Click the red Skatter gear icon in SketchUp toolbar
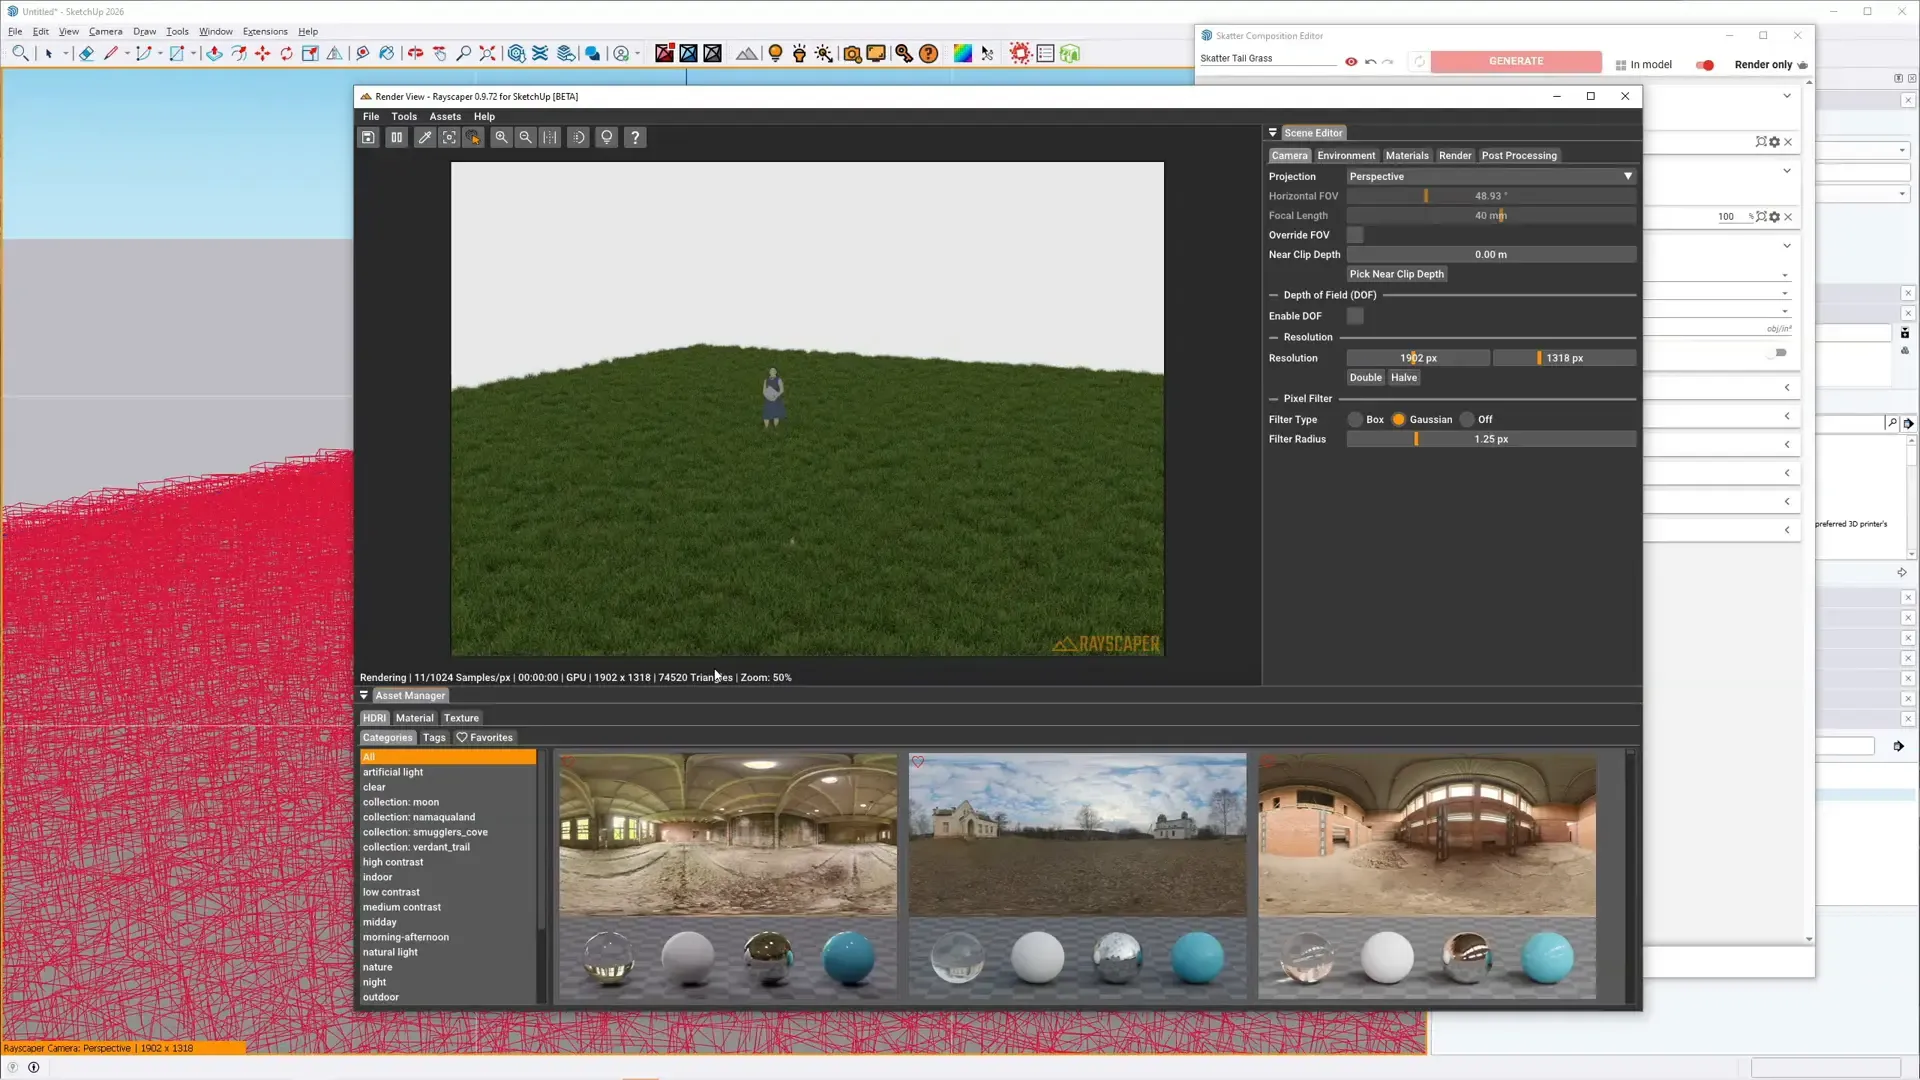Viewport: 1920px width, 1080px height. pos(1020,53)
